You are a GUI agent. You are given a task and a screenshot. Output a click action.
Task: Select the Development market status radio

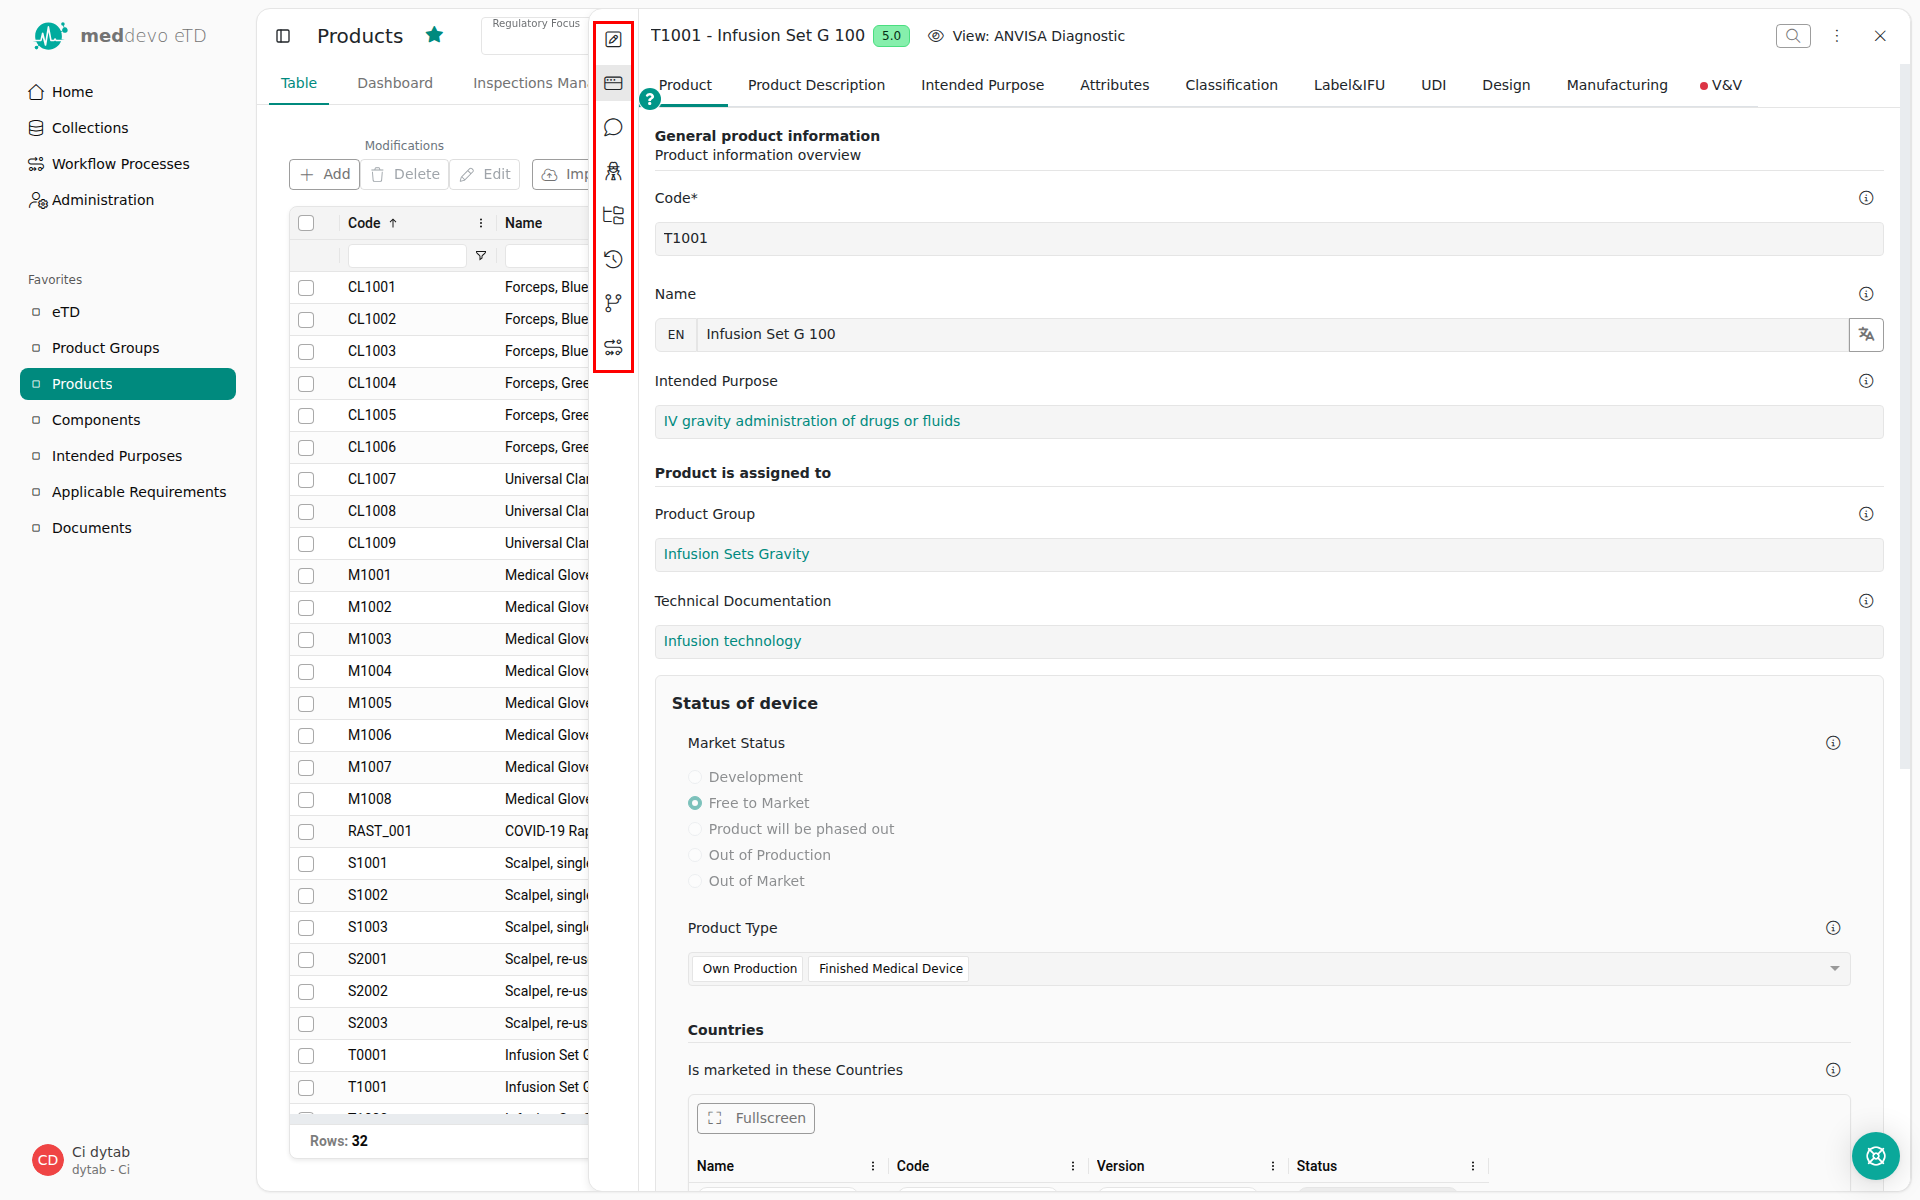tap(695, 777)
